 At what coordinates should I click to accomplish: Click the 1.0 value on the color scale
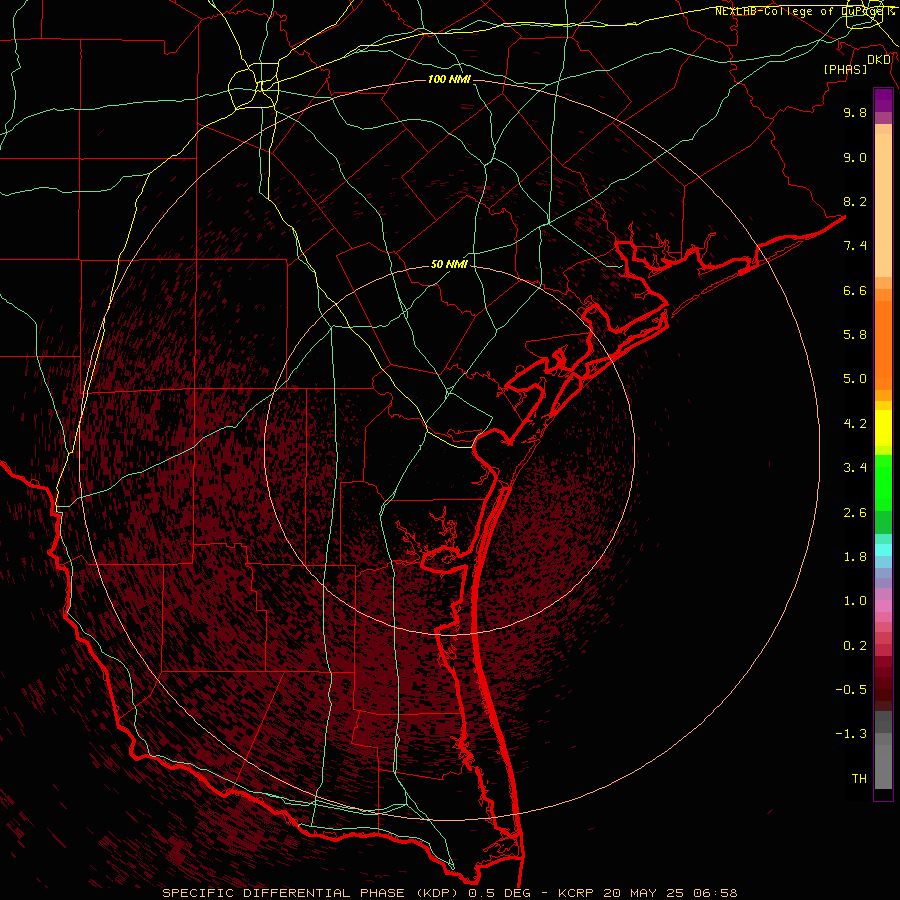click(855, 601)
